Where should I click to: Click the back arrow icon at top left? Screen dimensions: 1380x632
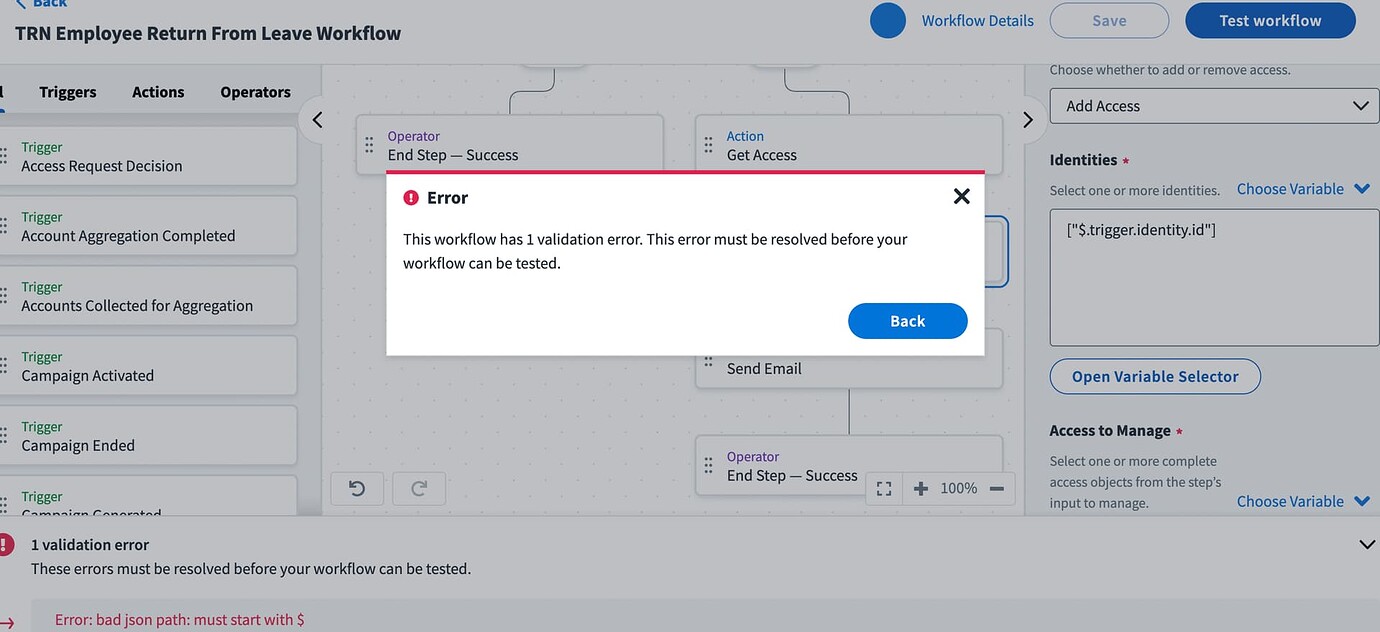click(22, 4)
